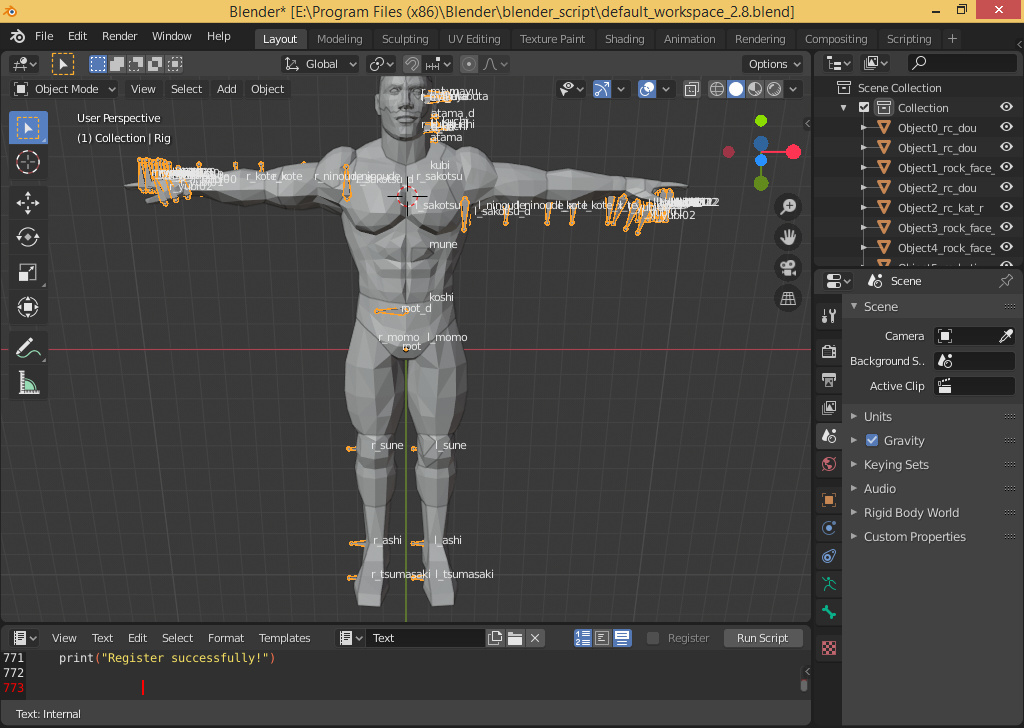Choose the Rotate tool

tap(27, 237)
